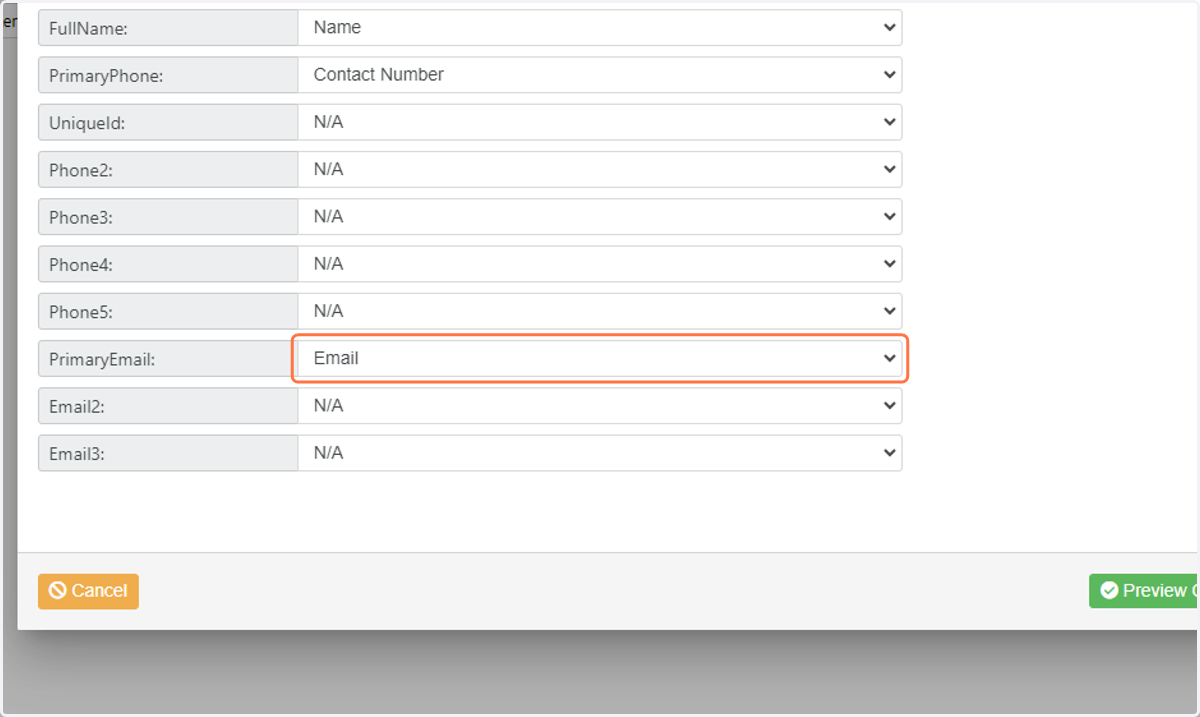Open the Phone4 mapping dropdown
The width and height of the screenshot is (1200, 717).
600,264
